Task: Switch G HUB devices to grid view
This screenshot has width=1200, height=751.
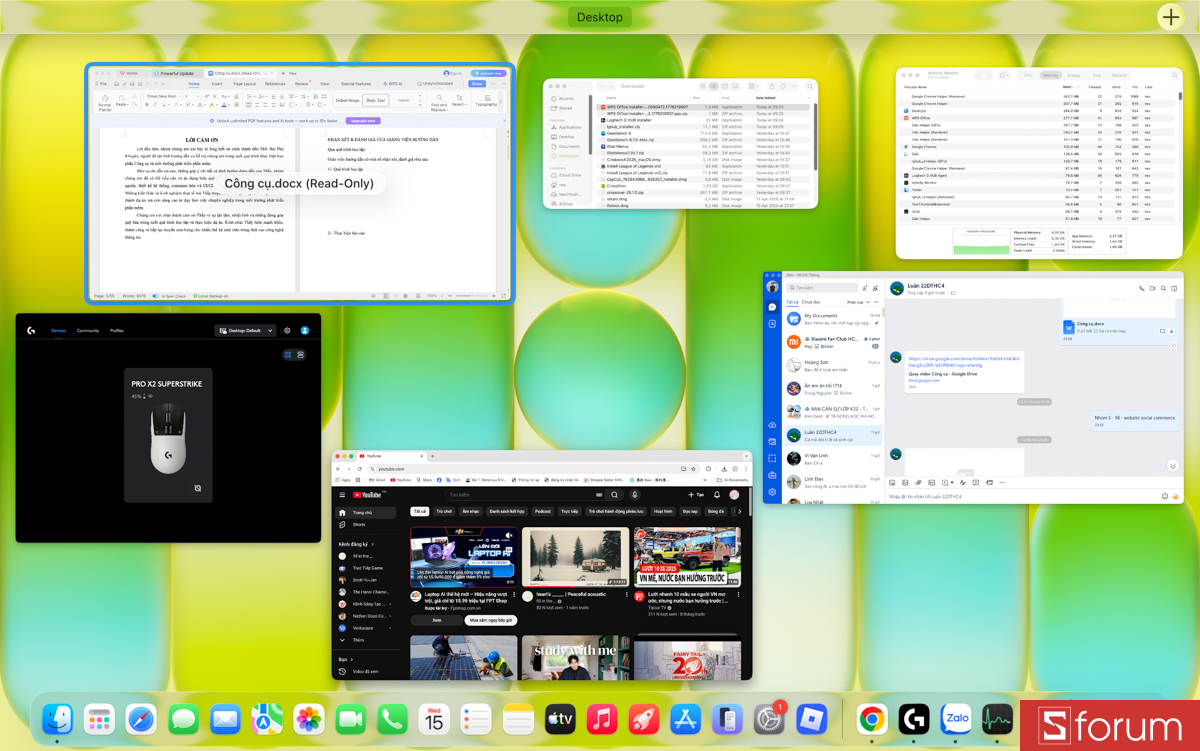Action: [x=288, y=355]
